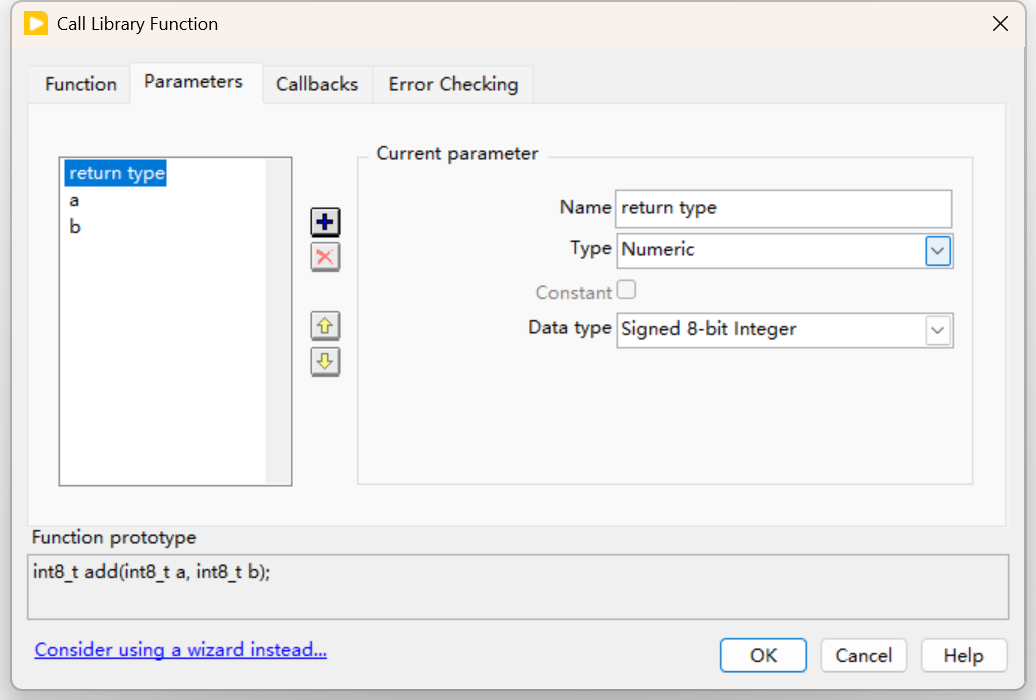The image size is (1036, 700).
Task: Move parameter up using the yellow up-arrow icon
Action: point(325,326)
